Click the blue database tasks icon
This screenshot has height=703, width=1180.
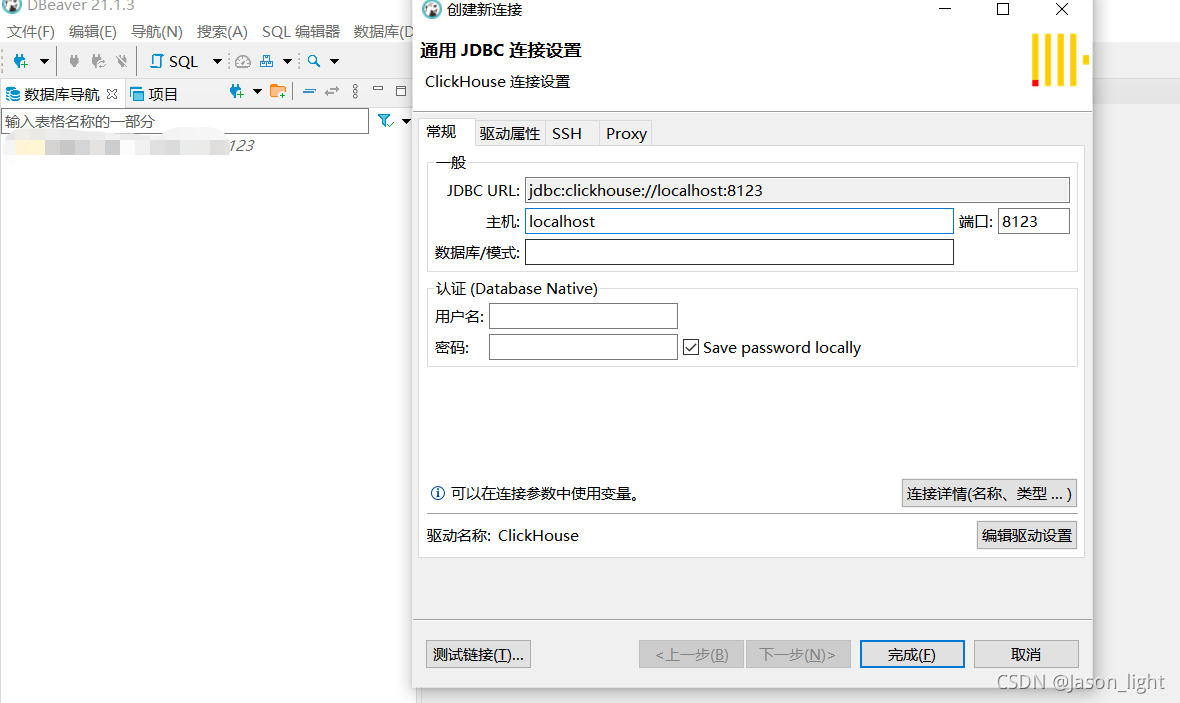click(x=266, y=61)
